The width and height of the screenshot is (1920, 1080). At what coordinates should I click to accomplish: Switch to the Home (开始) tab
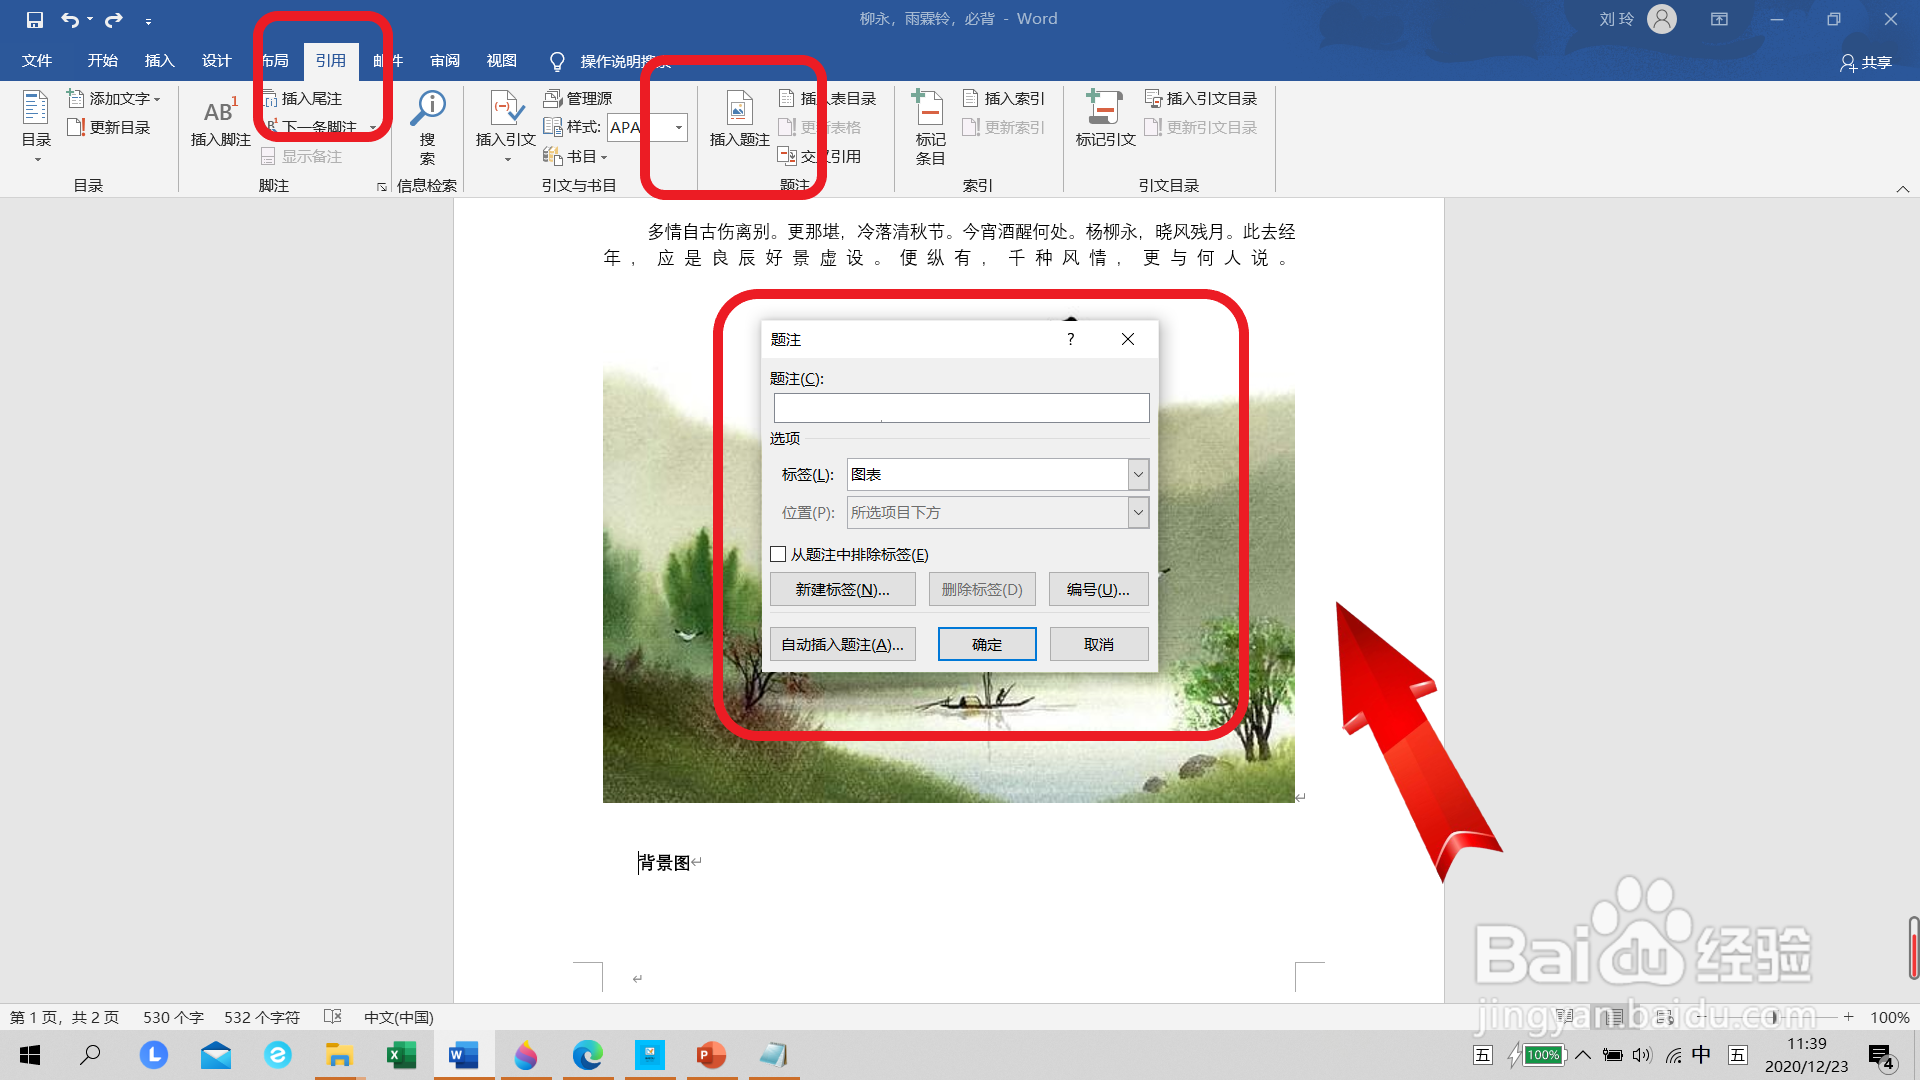point(102,61)
